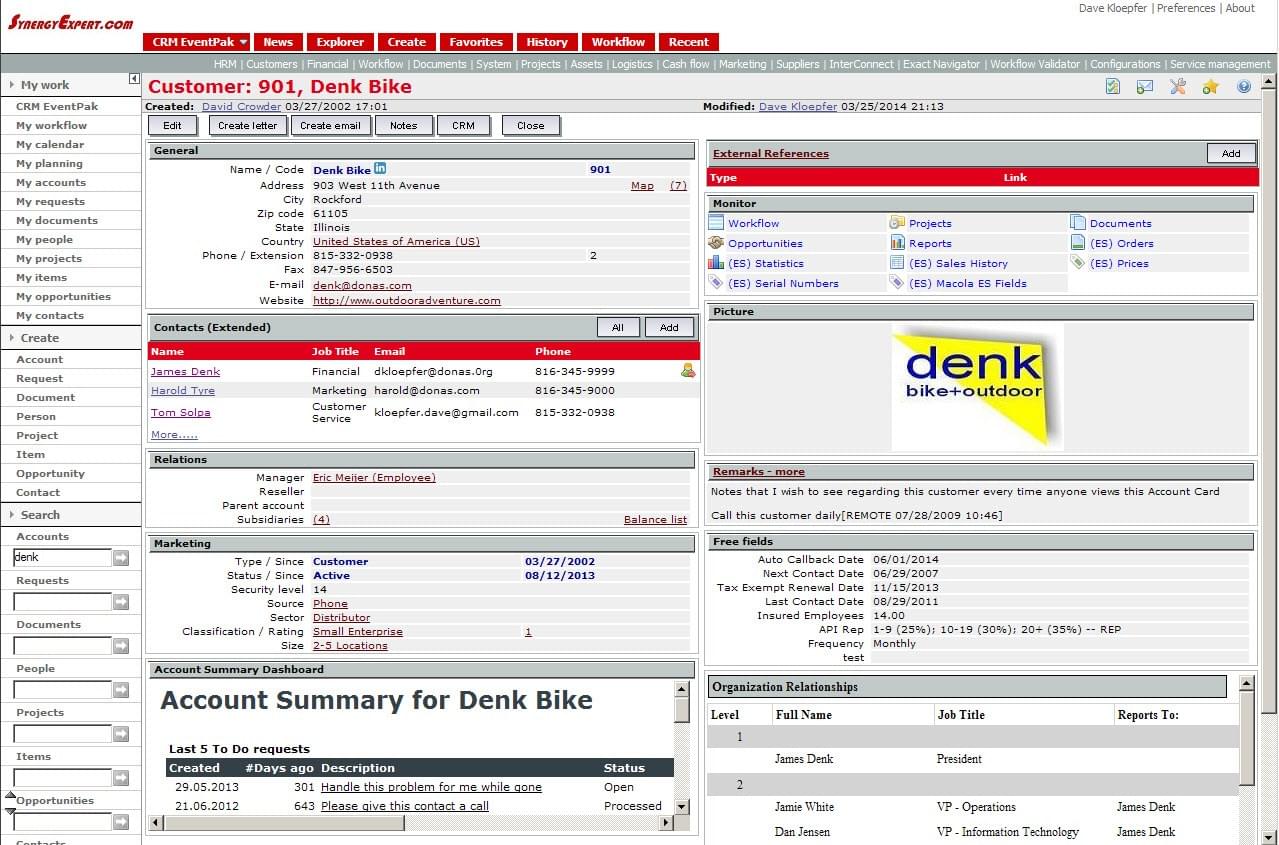Click the Documents monitor icon
The image size is (1279, 845).
1078,223
